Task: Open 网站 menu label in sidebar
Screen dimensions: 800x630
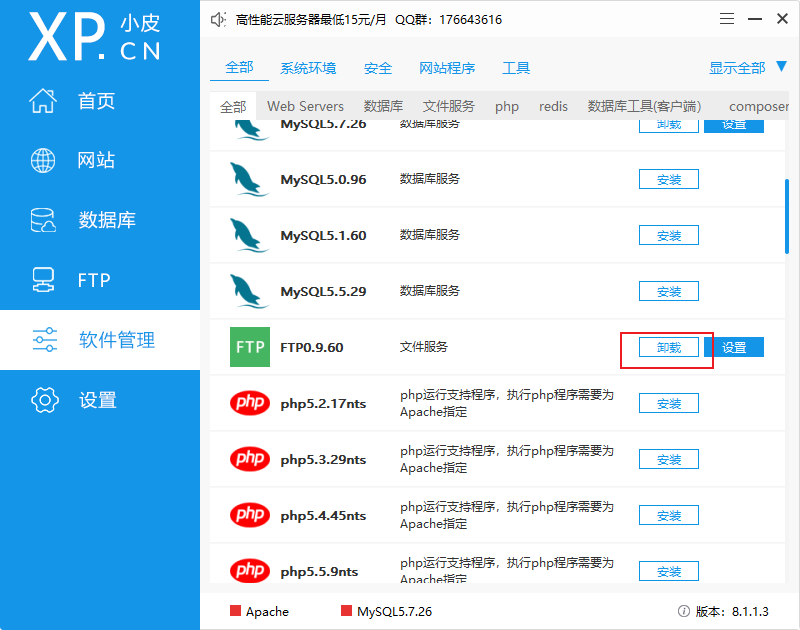Action: click(96, 160)
